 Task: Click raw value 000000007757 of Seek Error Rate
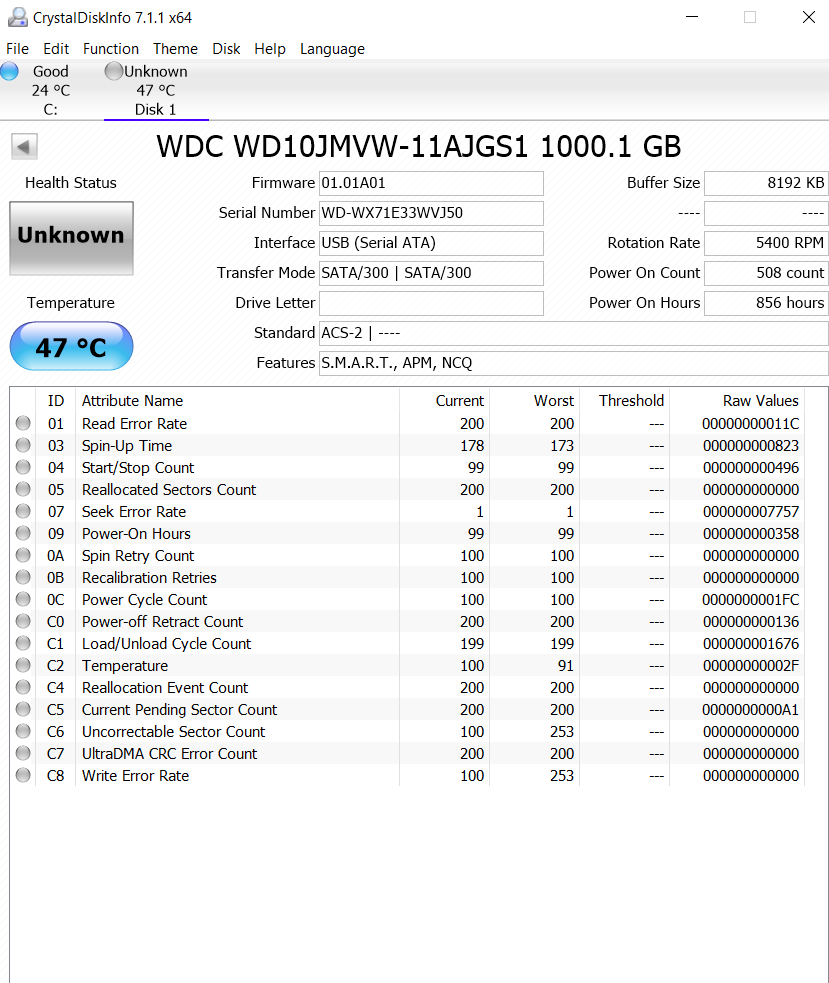coord(751,512)
